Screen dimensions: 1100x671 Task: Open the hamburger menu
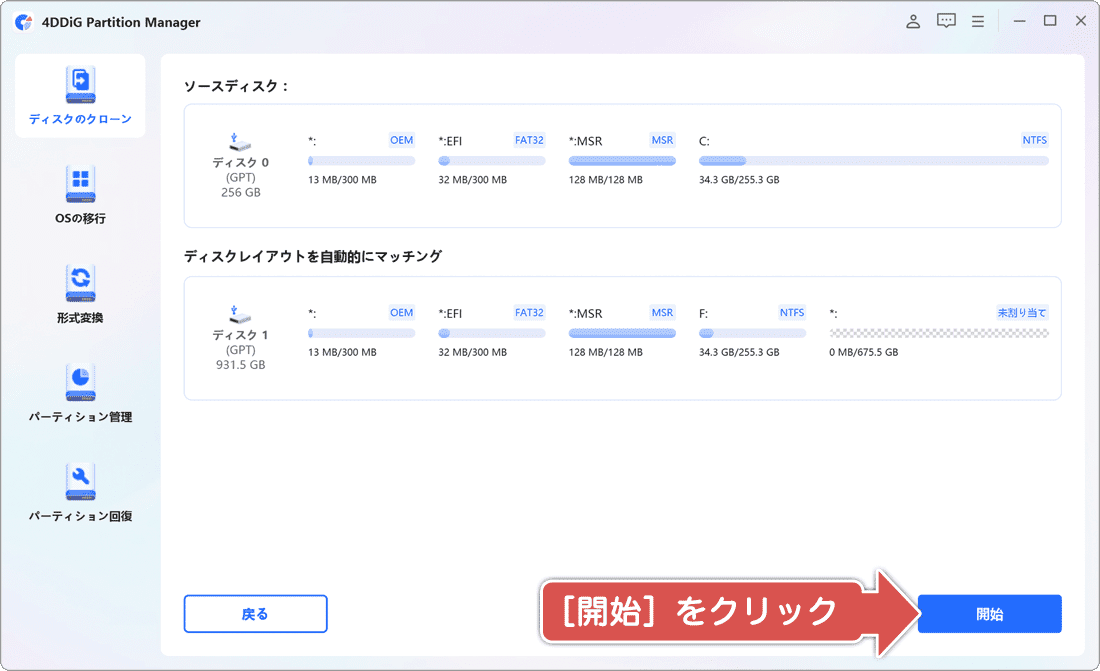click(977, 20)
